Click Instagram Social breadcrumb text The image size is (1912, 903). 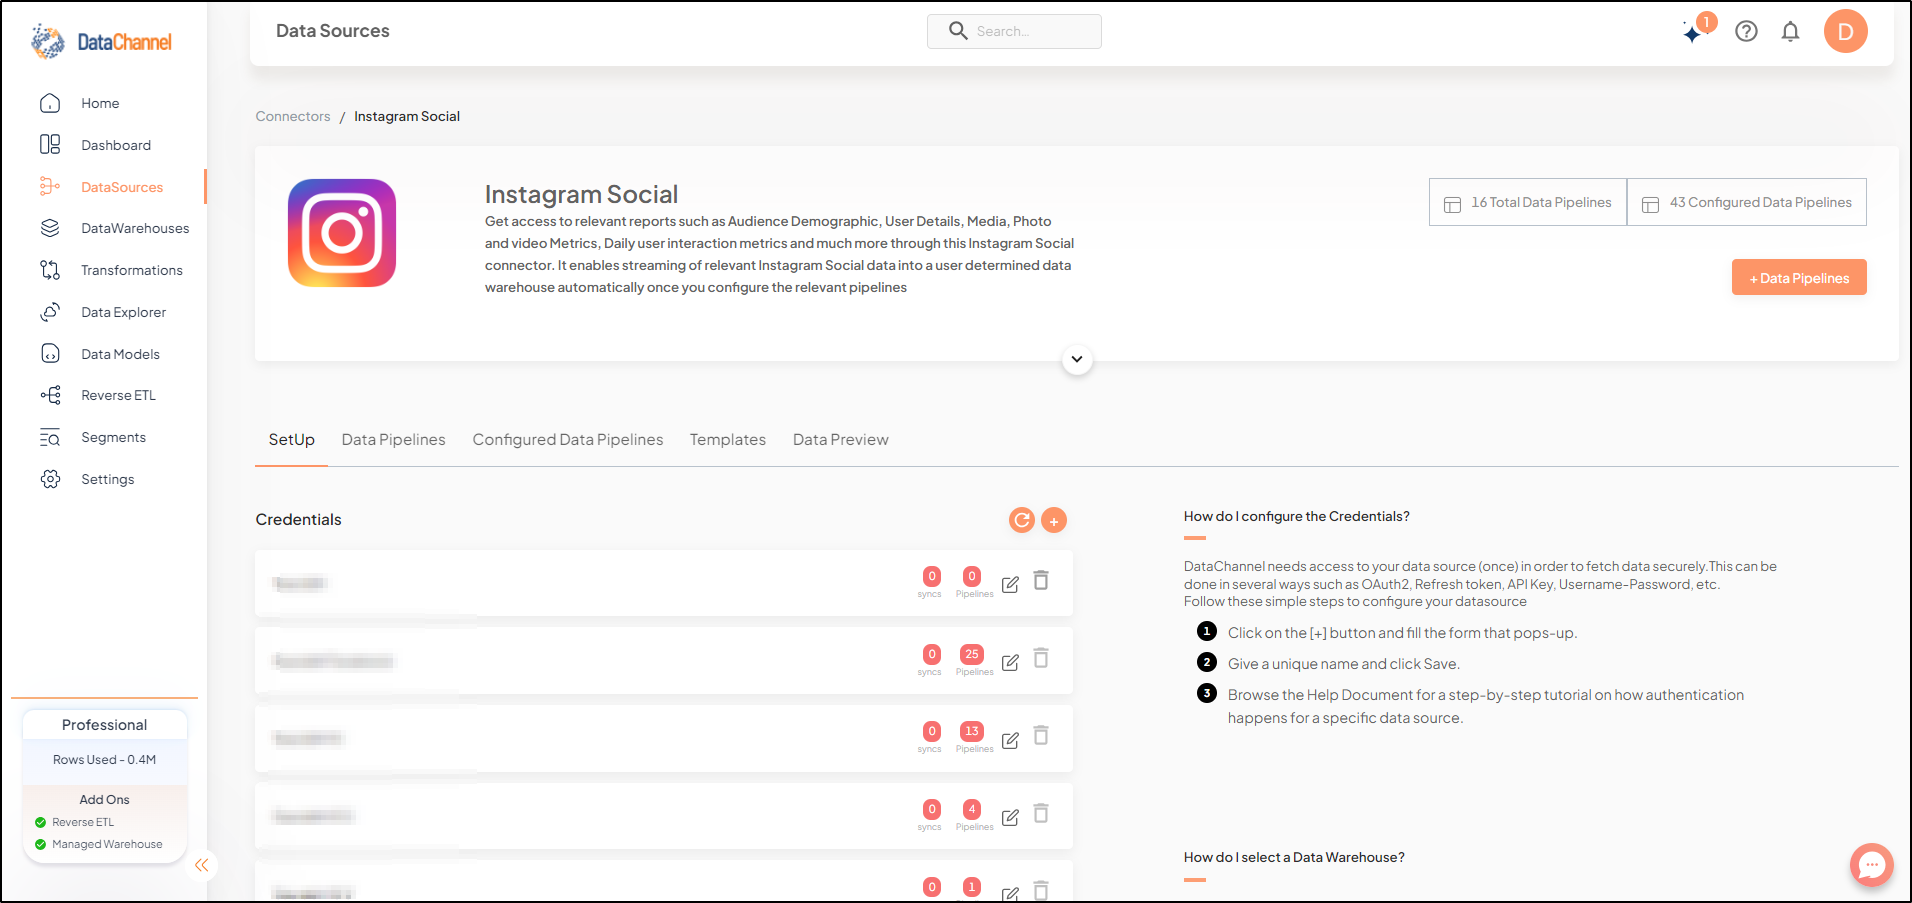point(407,116)
